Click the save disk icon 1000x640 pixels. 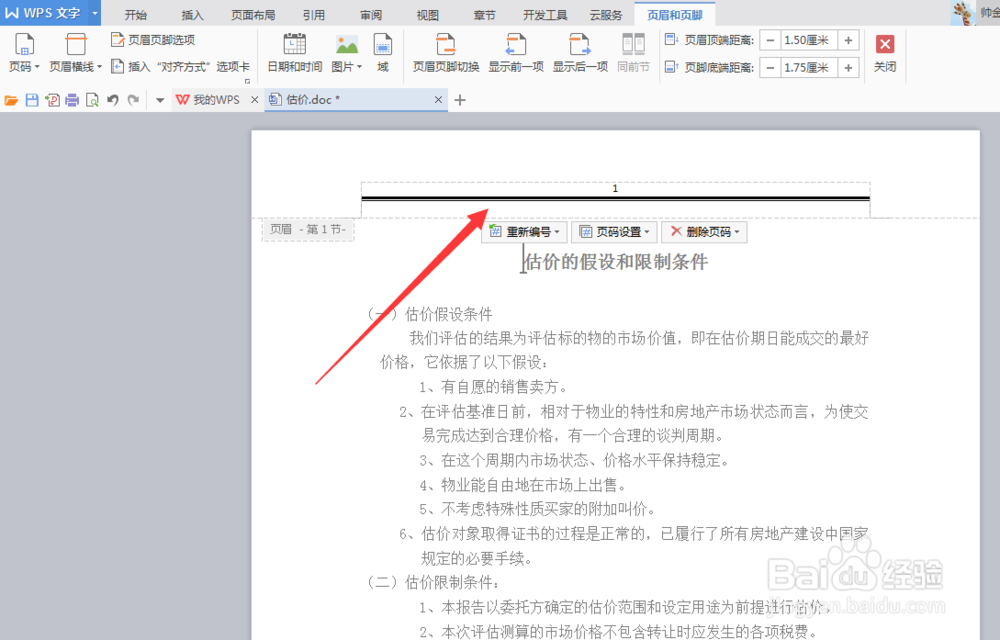point(32,100)
